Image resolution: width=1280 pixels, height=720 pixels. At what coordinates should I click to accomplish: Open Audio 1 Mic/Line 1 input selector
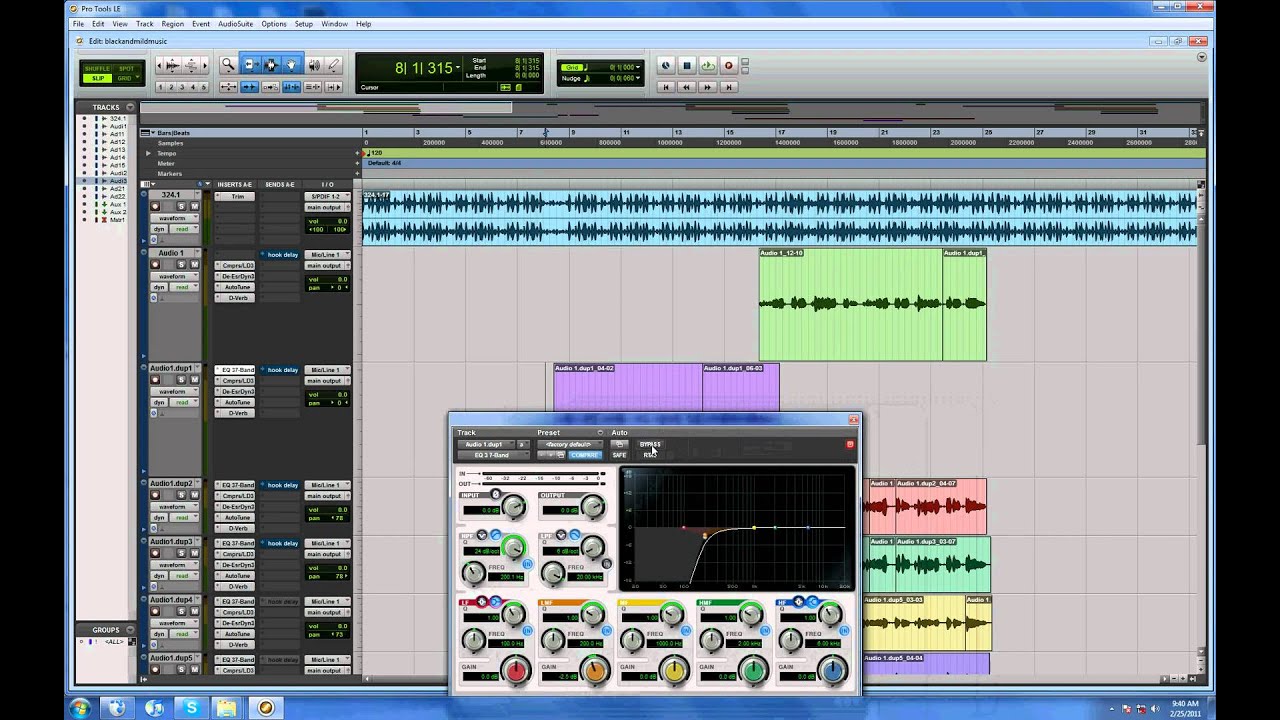click(x=328, y=255)
